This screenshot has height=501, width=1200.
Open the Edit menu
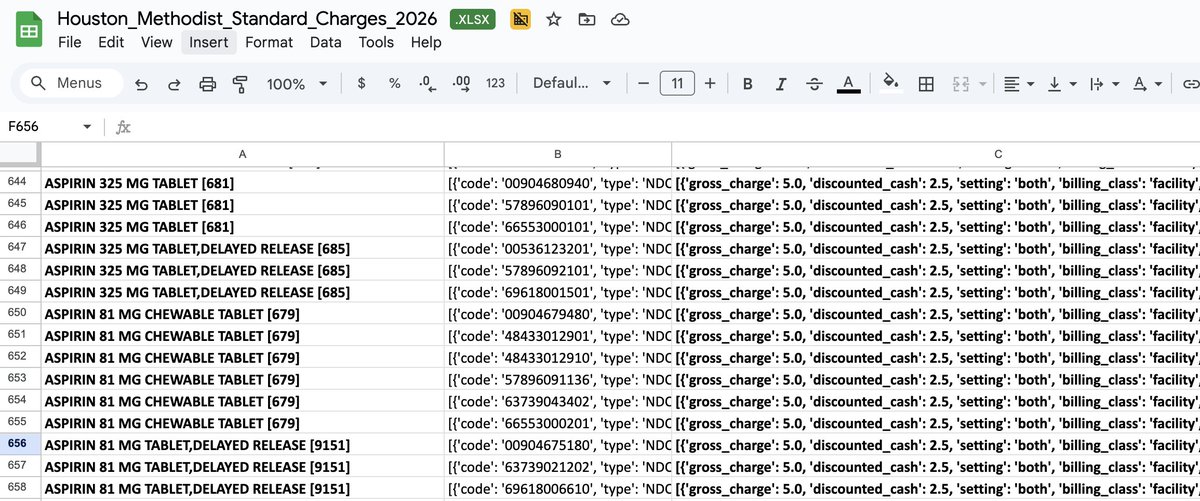[111, 42]
